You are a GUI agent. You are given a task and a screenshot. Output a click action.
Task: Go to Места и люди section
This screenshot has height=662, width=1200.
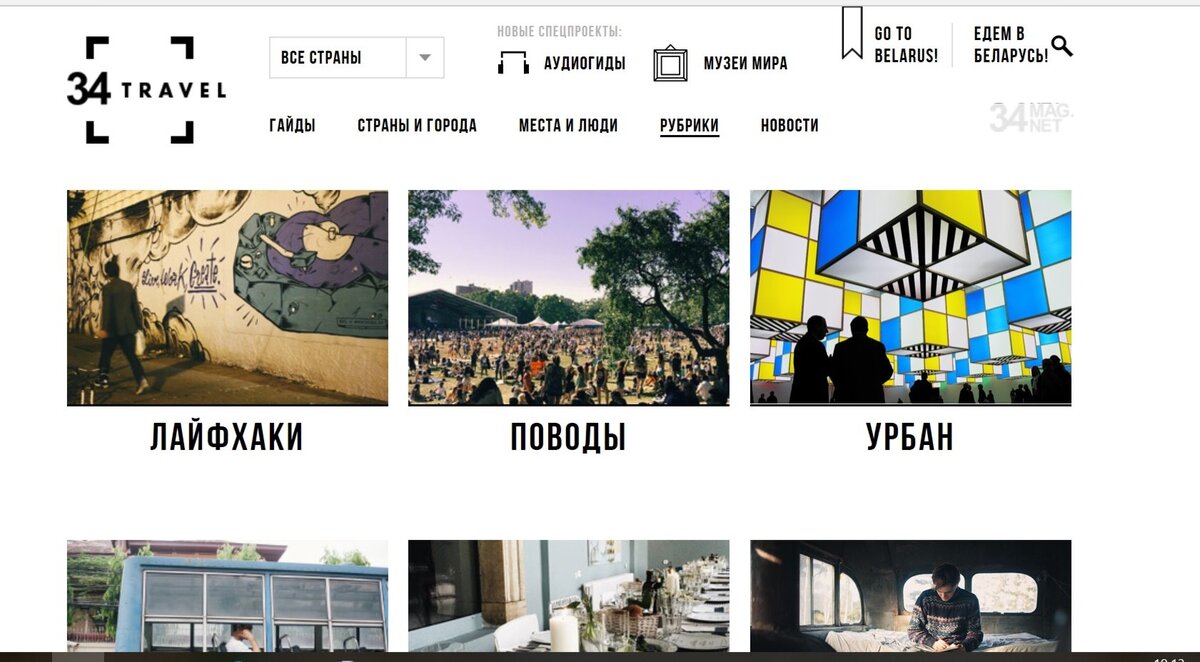568,125
